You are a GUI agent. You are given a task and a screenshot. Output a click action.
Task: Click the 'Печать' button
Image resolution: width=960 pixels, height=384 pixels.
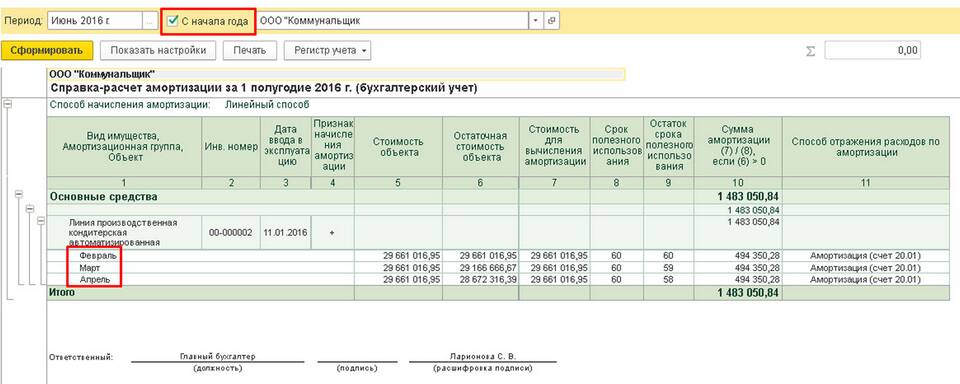(250, 50)
